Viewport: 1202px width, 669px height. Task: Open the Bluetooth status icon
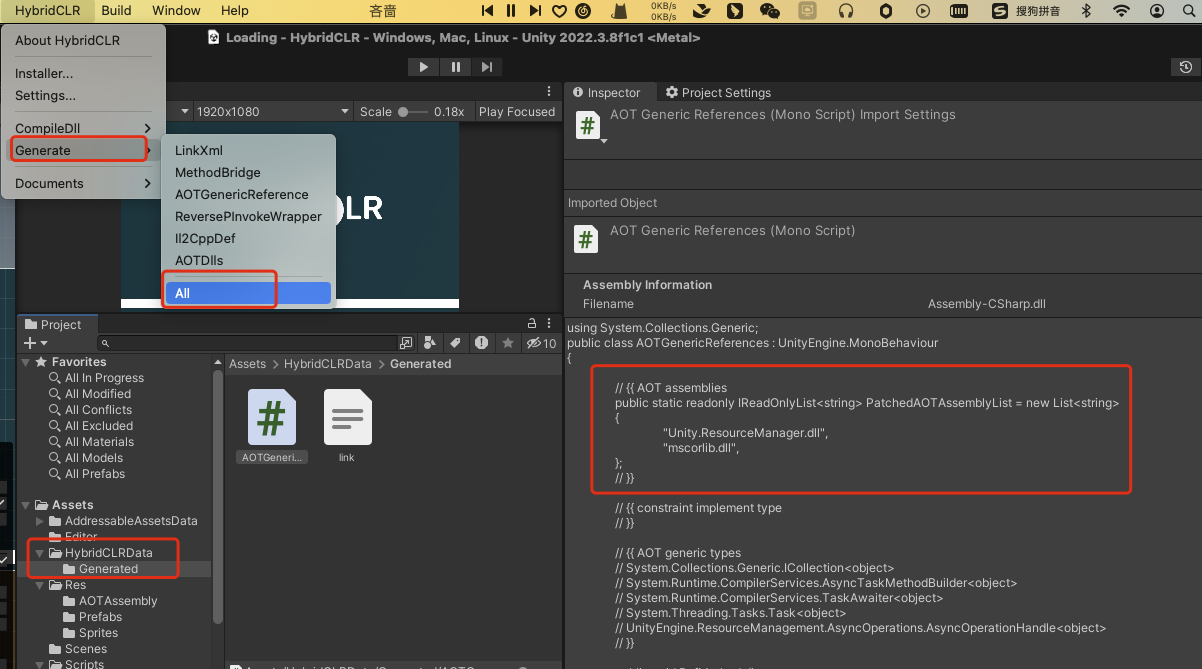click(1087, 11)
